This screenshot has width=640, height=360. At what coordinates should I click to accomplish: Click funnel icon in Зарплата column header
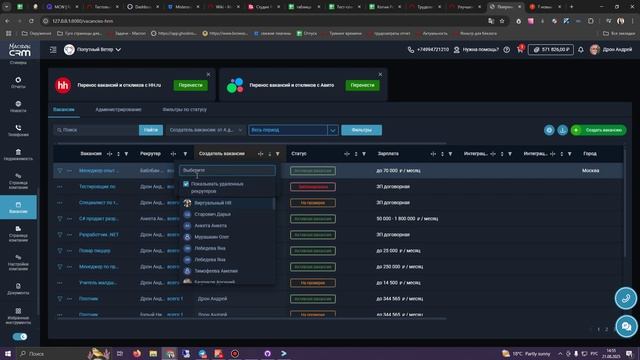[450, 154]
